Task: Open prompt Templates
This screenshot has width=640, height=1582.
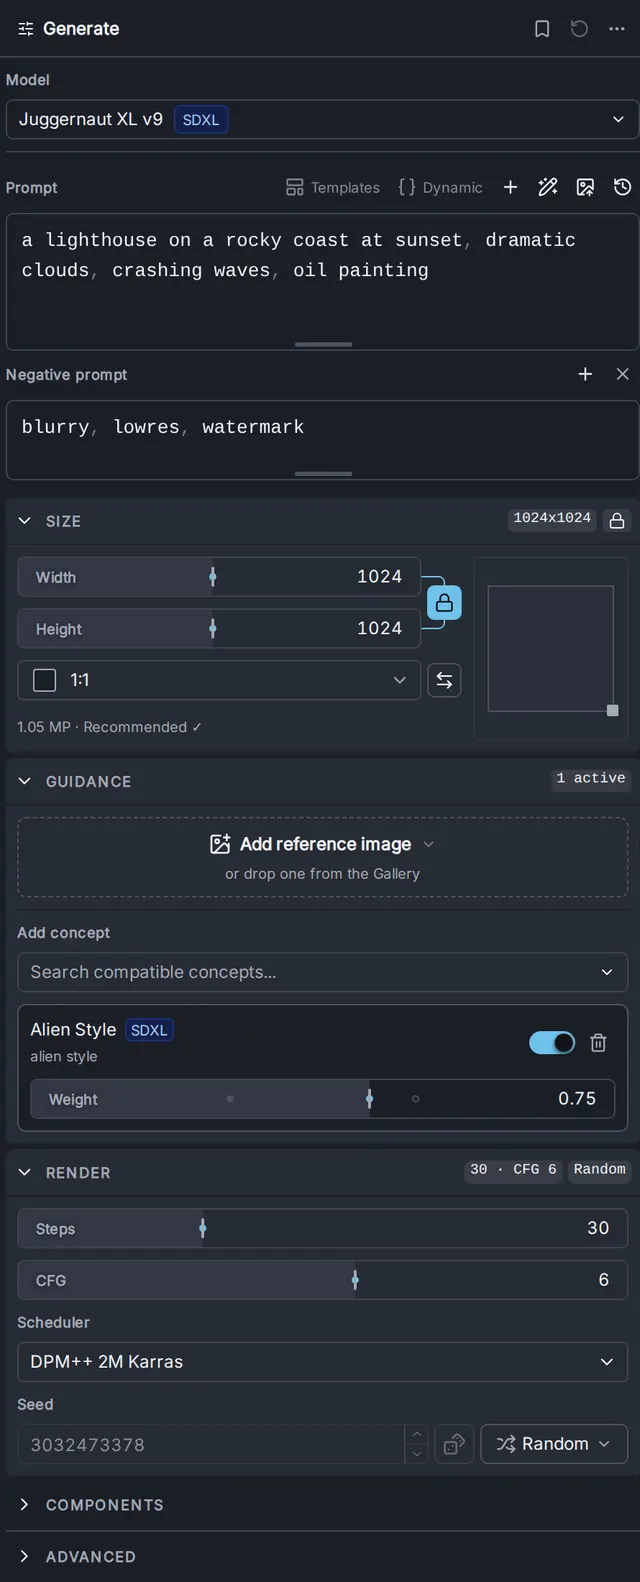Action: click(333, 187)
